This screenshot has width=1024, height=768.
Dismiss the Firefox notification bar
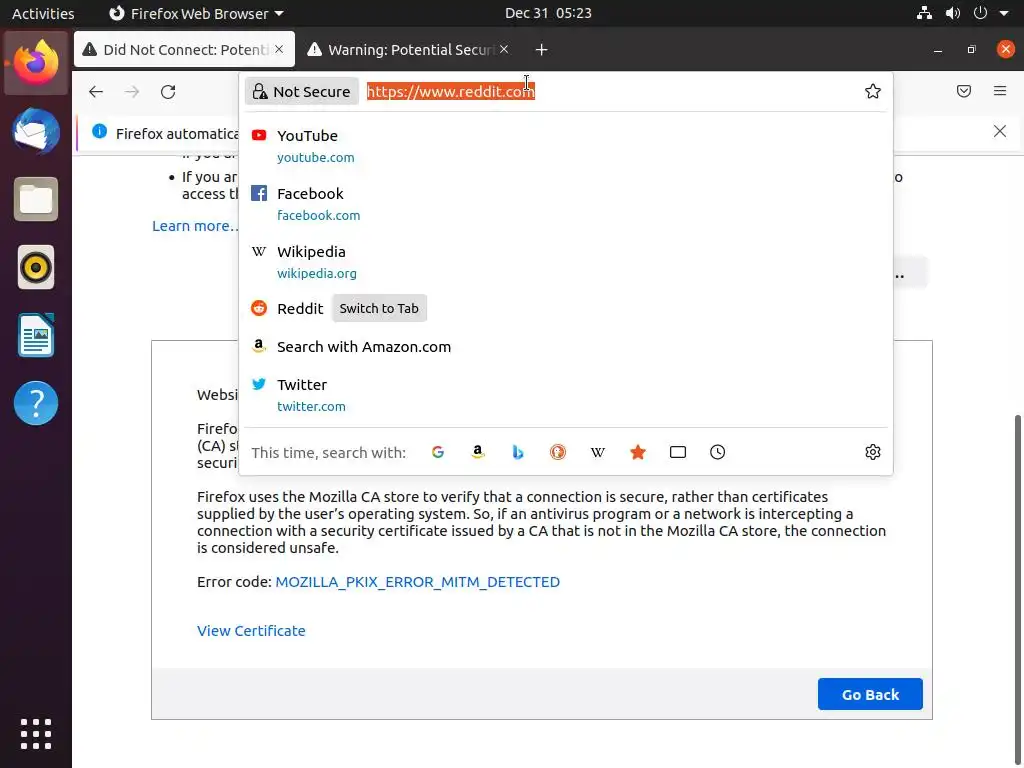pyautogui.click(x=999, y=131)
